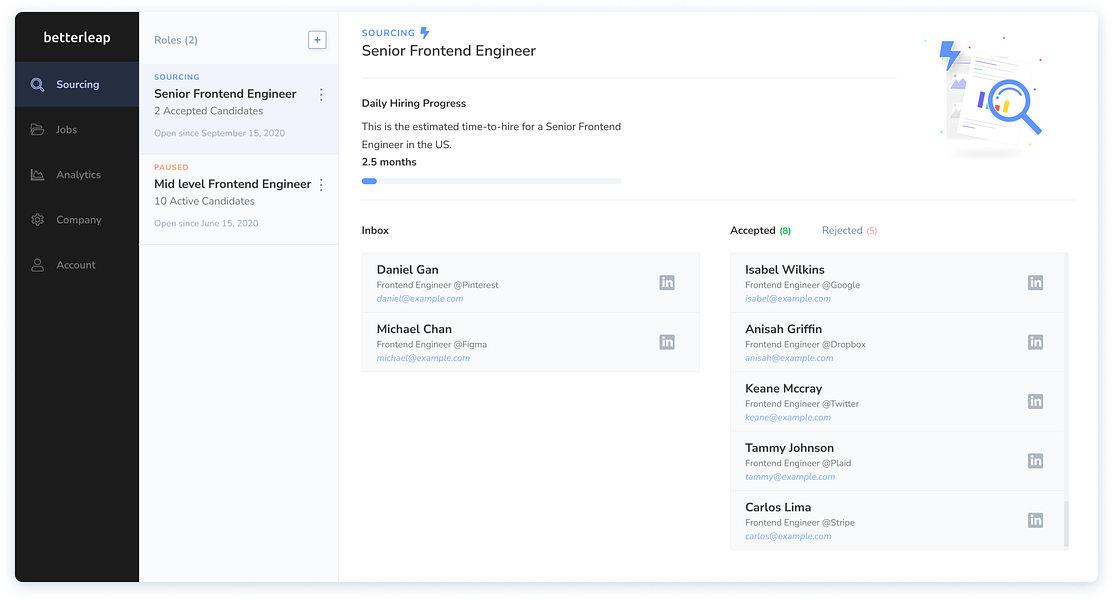Image resolution: width=1113 pixels, height=600 pixels.
Task: Open Account section
Action: pyautogui.click(x=77, y=265)
